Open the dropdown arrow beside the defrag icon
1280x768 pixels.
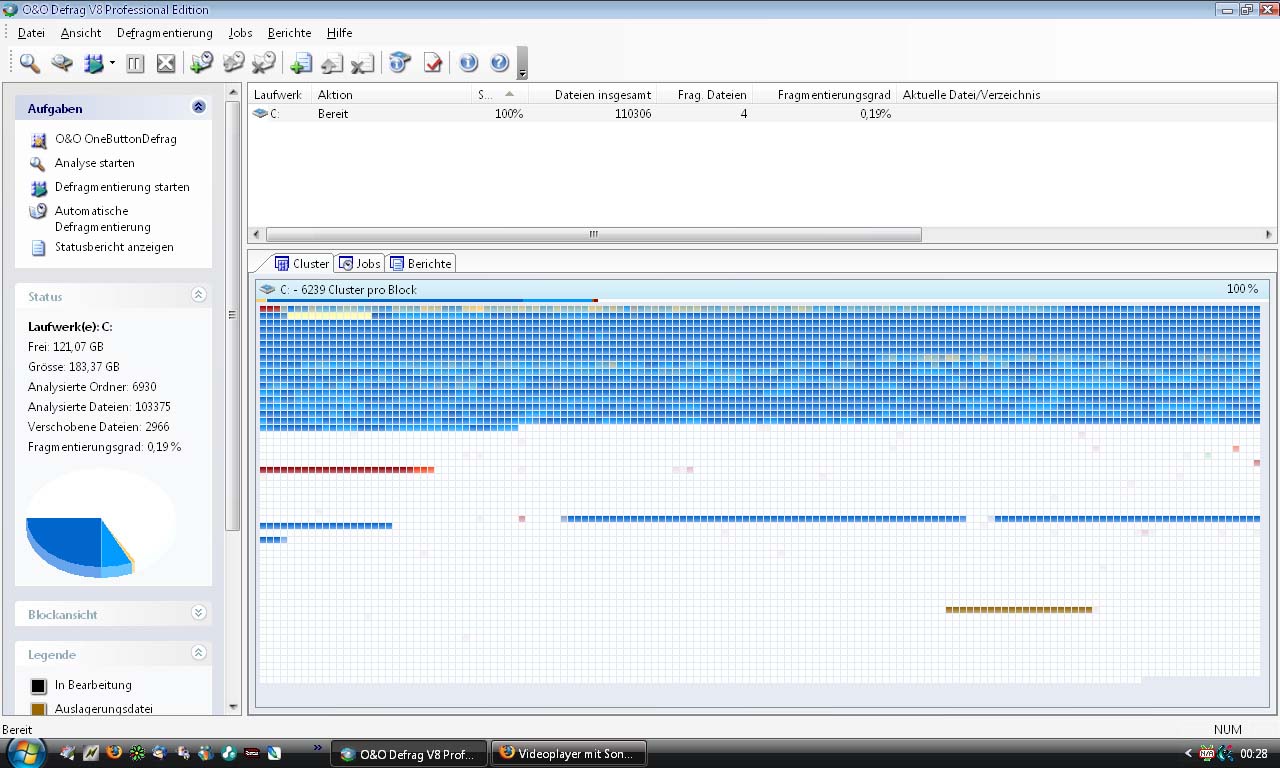113,63
